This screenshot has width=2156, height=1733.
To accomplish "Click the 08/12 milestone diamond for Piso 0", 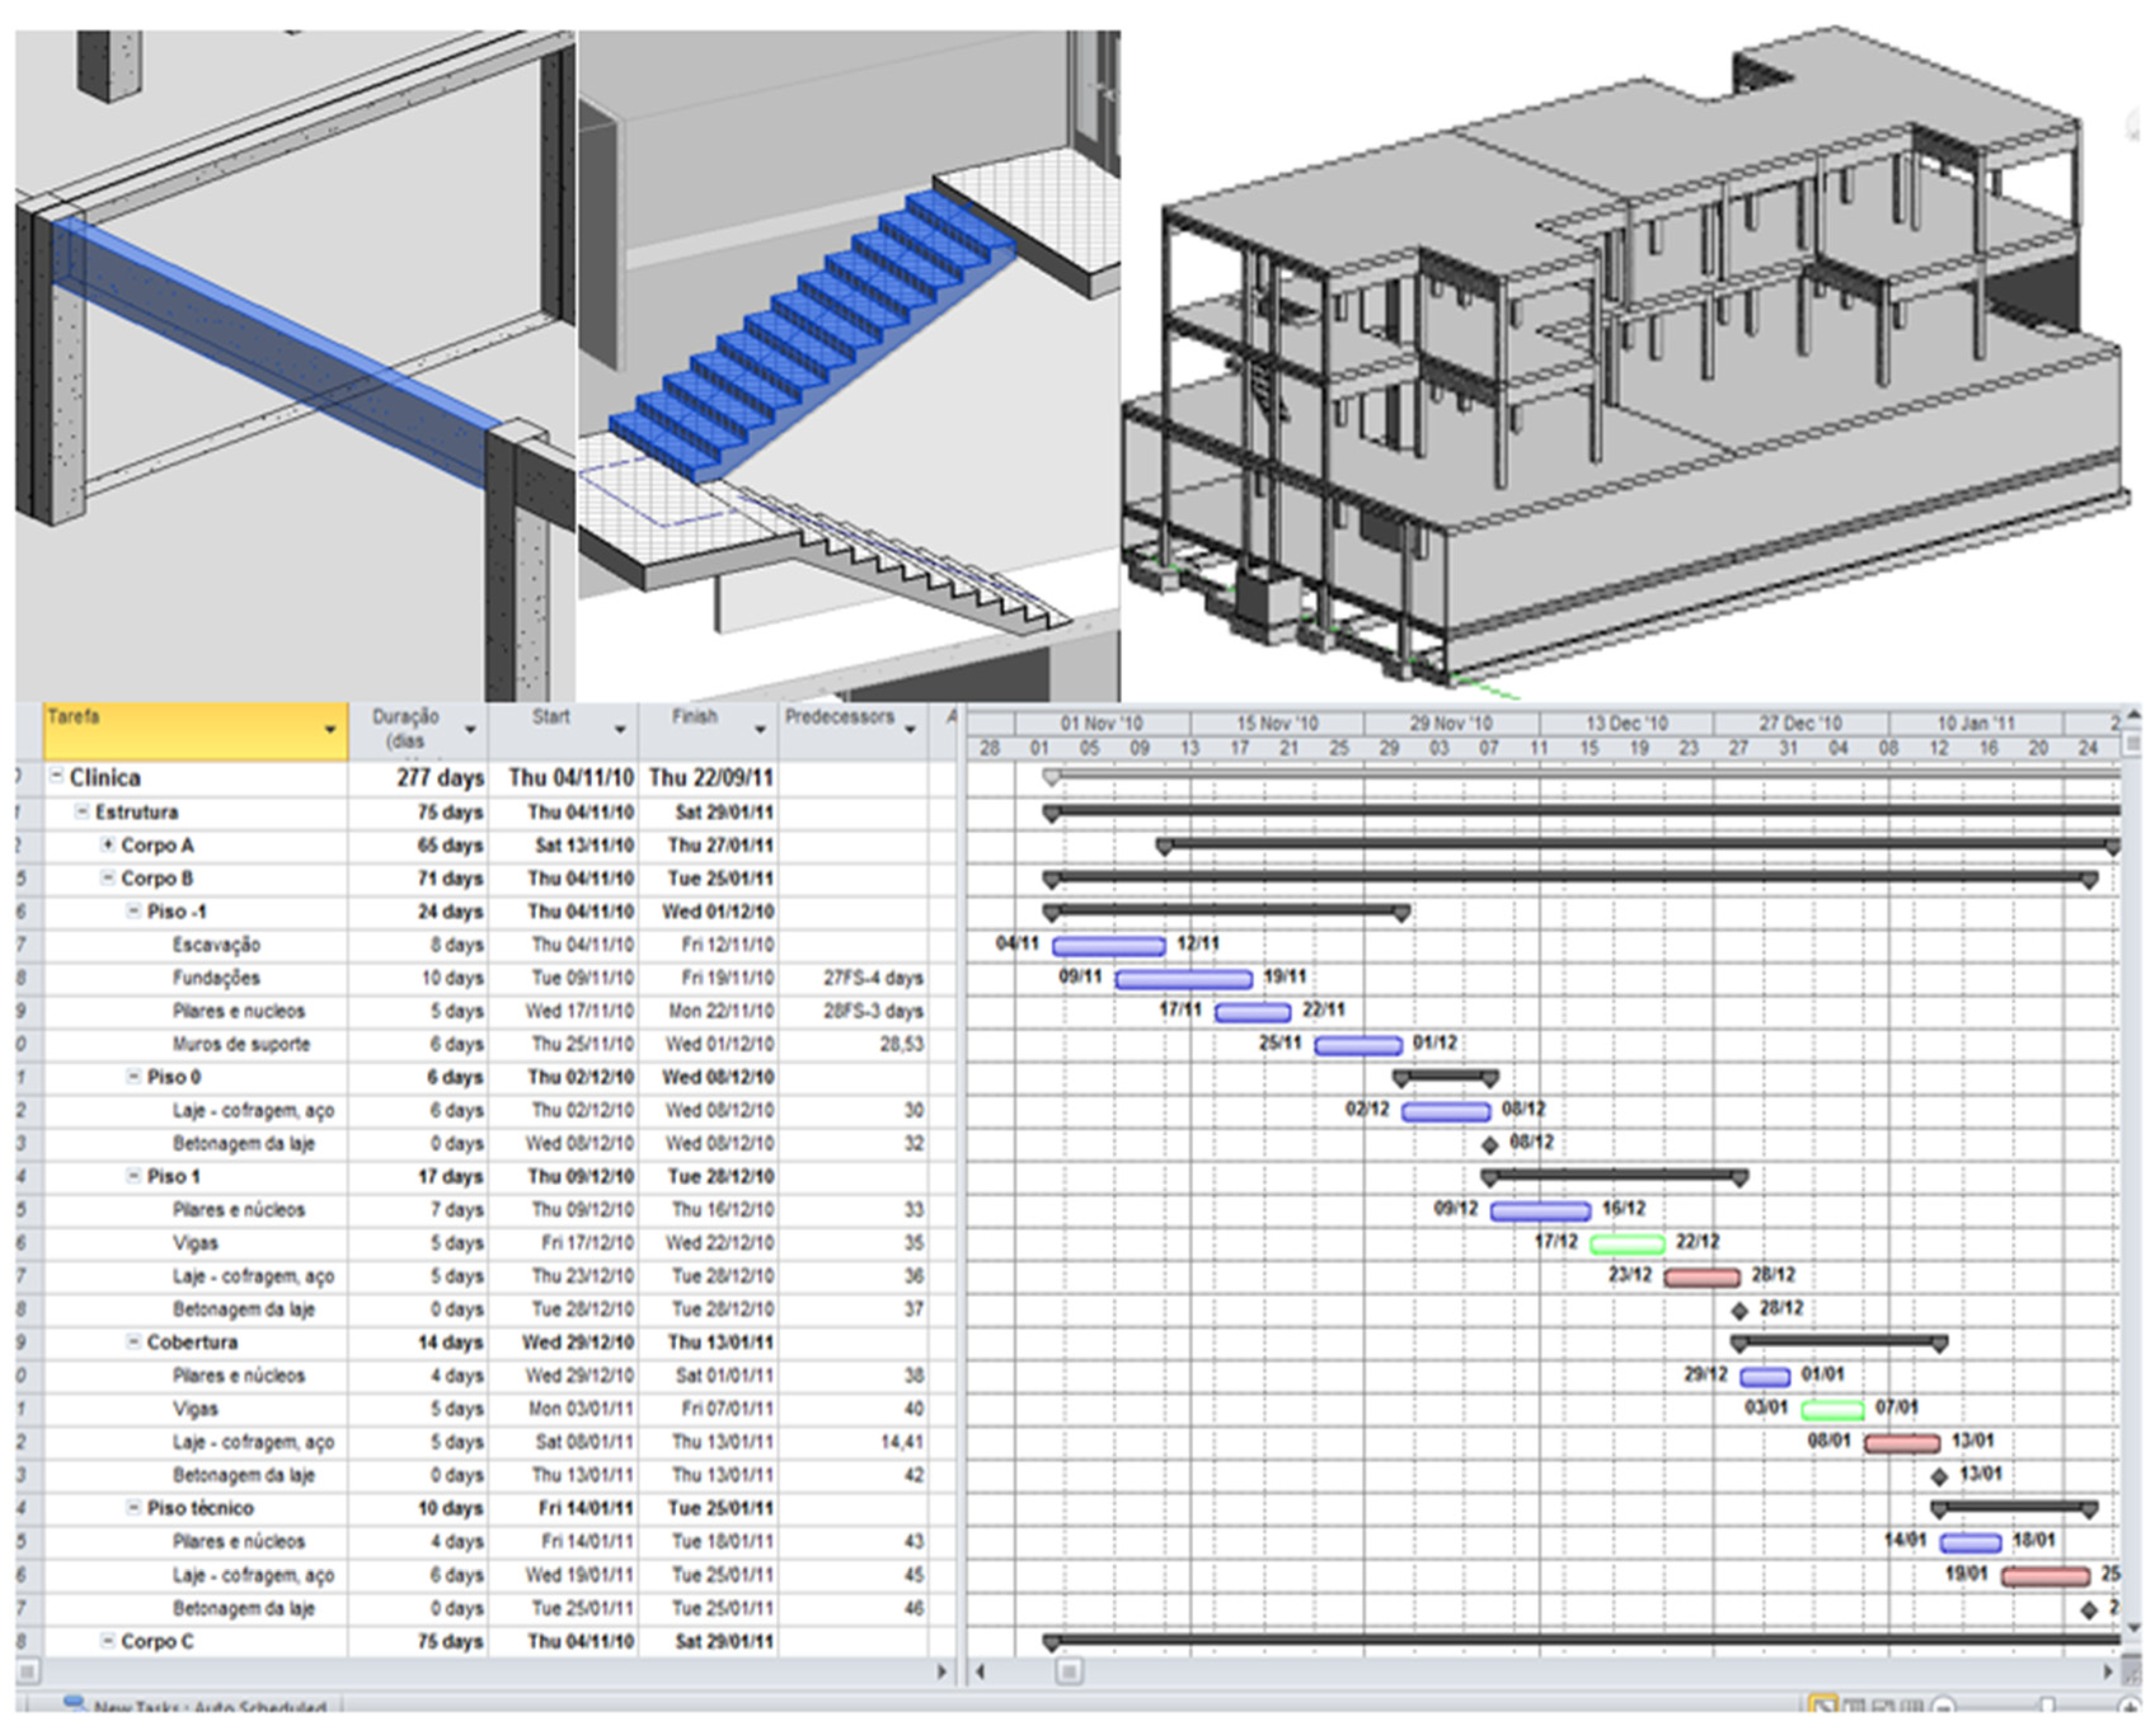I will pos(1490,1144).
